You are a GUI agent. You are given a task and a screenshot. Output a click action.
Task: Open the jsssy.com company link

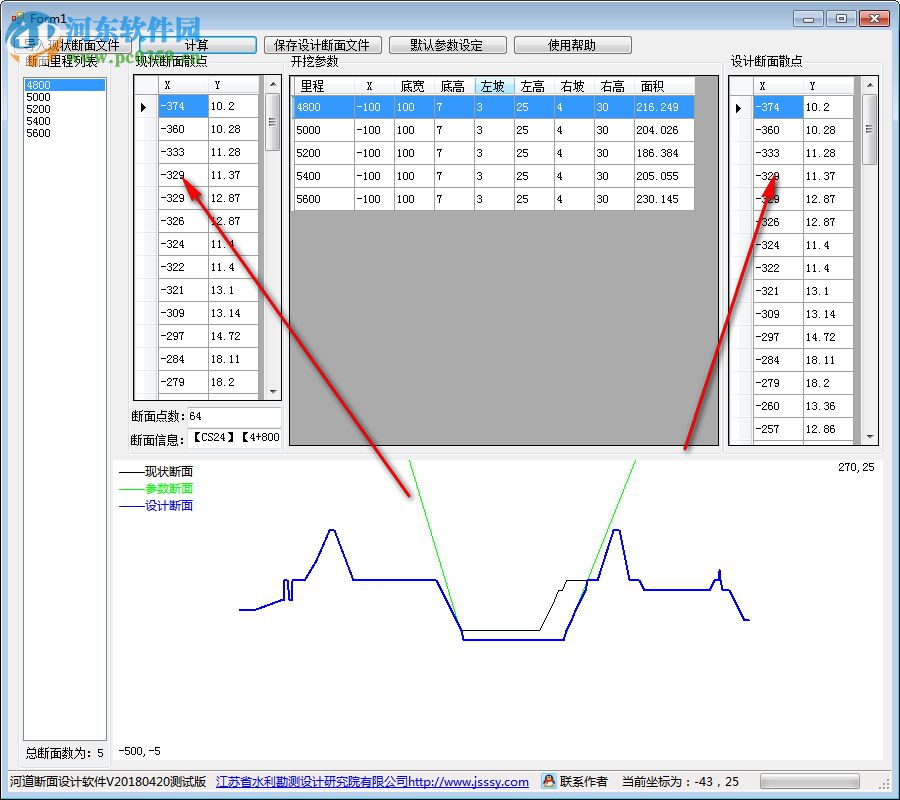(x=372, y=782)
